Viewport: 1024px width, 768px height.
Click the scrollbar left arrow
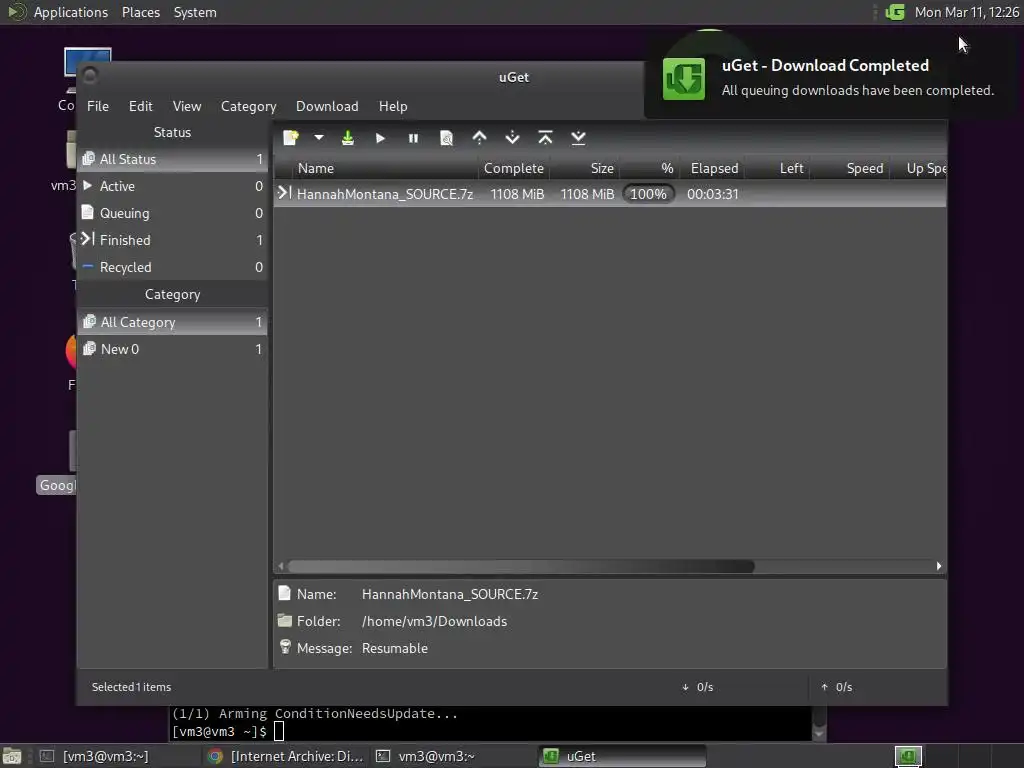tap(281, 566)
